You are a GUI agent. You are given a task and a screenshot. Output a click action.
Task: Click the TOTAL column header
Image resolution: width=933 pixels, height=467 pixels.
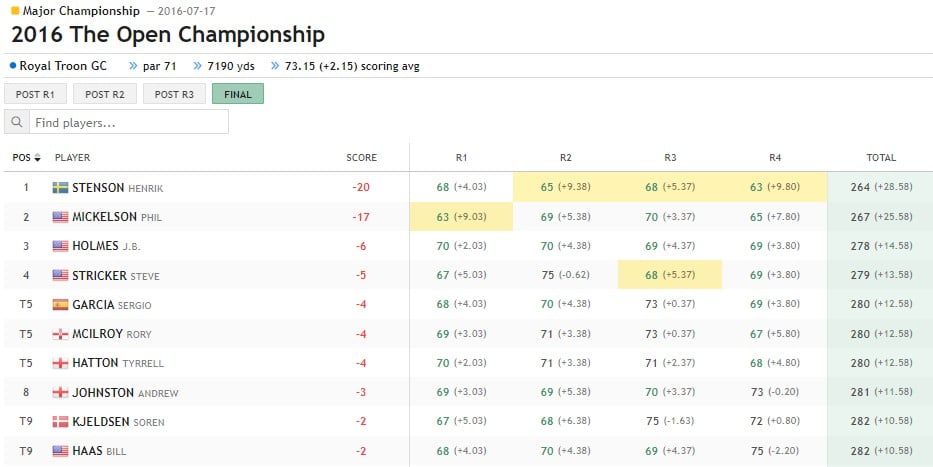pyautogui.click(x=881, y=158)
